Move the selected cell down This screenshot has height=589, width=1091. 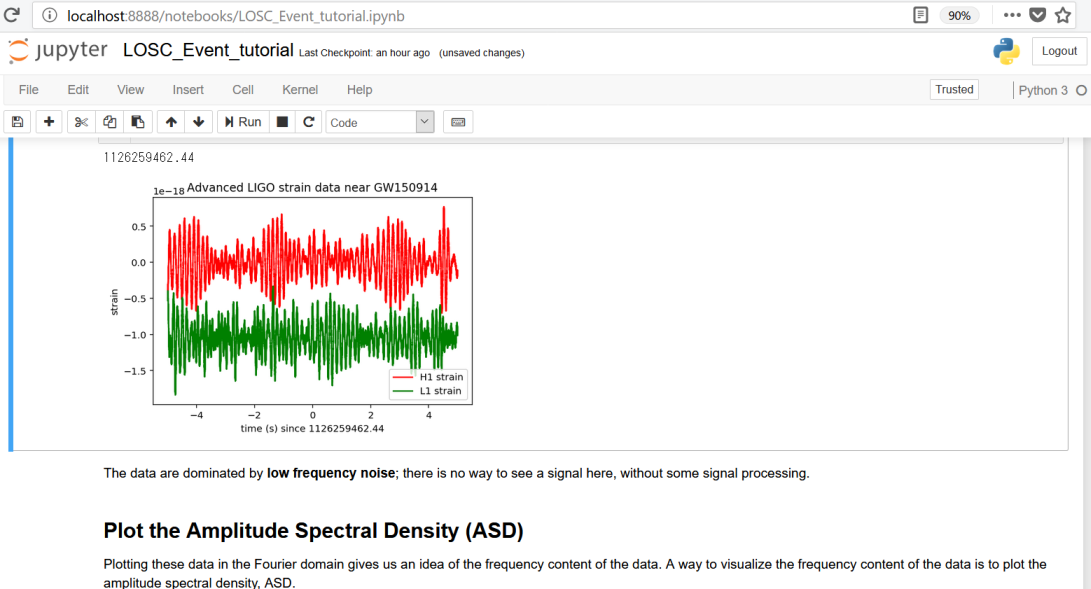point(199,122)
